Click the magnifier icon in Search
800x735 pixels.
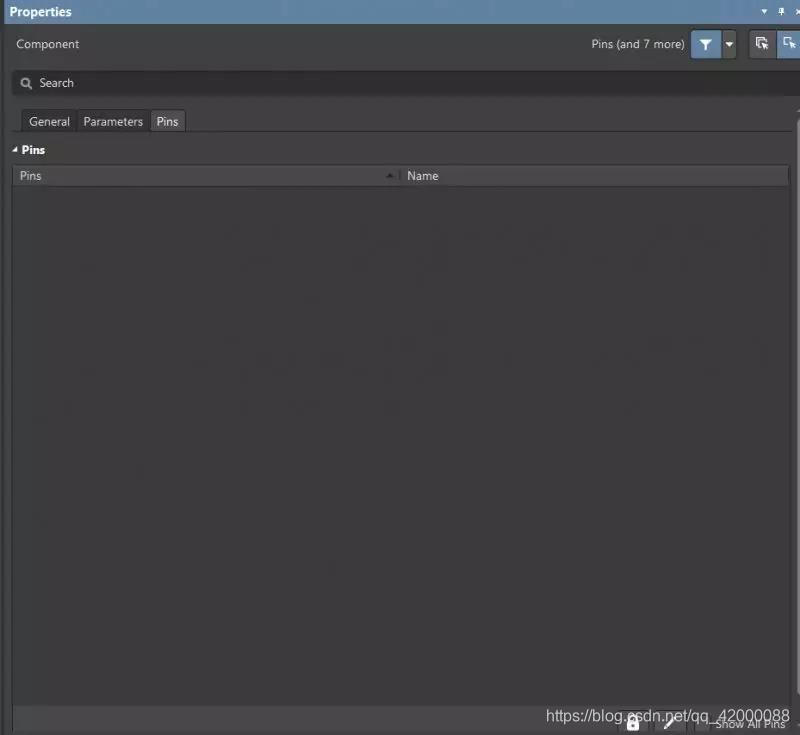click(x=27, y=83)
